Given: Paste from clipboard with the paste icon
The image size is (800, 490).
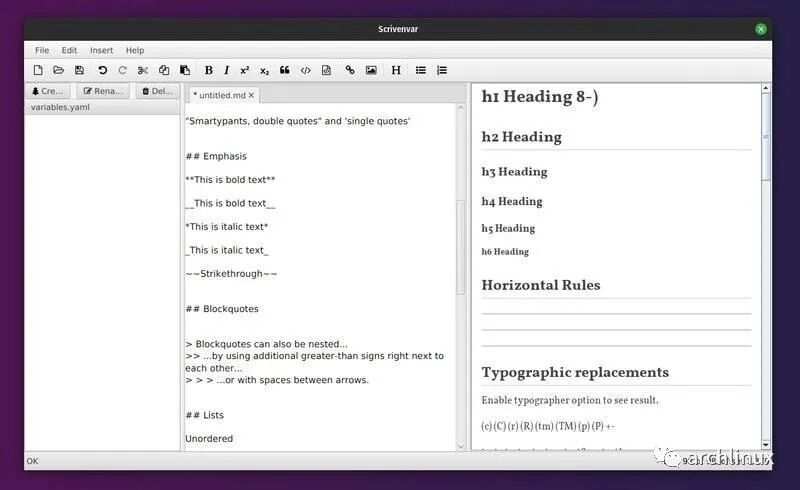Looking at the screenshot, I should [x=185, y=70].
